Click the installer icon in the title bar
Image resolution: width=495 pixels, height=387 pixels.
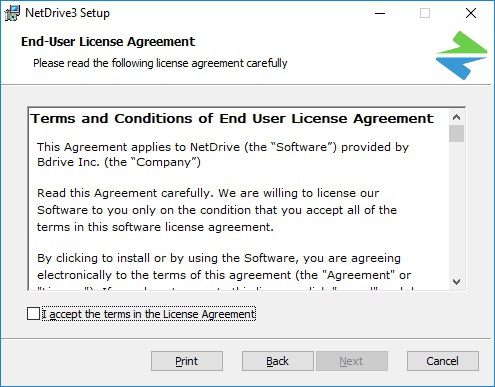(12, 13)
